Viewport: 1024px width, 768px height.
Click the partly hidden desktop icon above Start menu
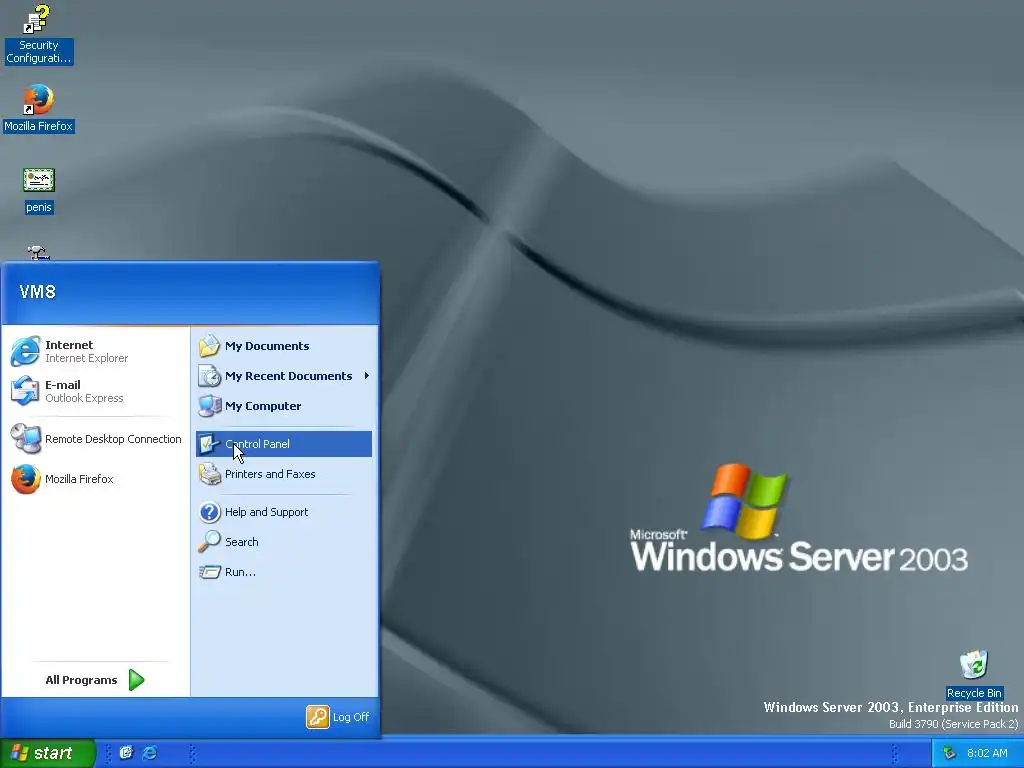(38, 252)
